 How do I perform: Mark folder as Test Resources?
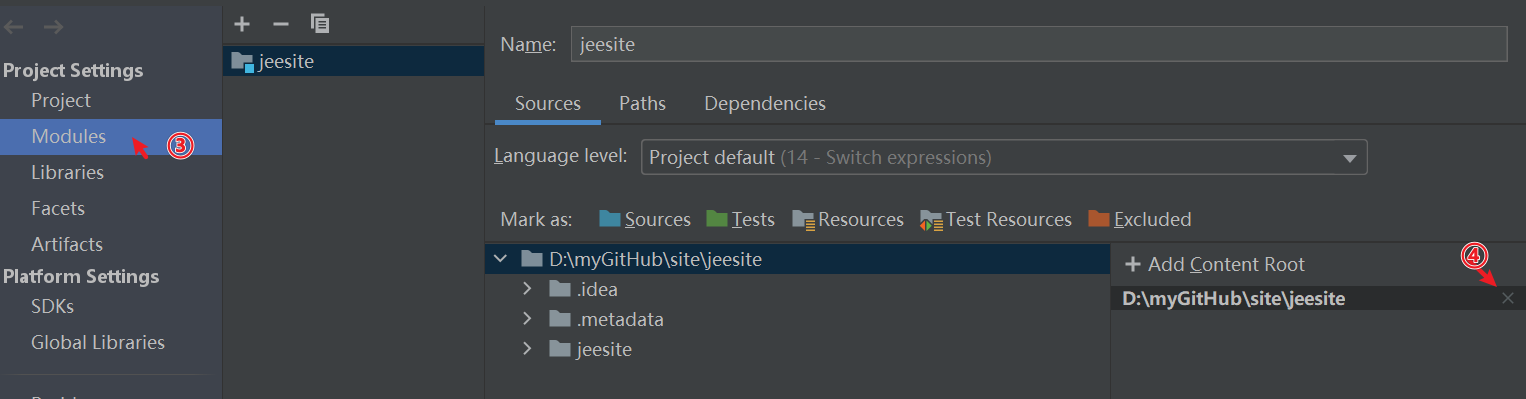[x=996, y=219]
